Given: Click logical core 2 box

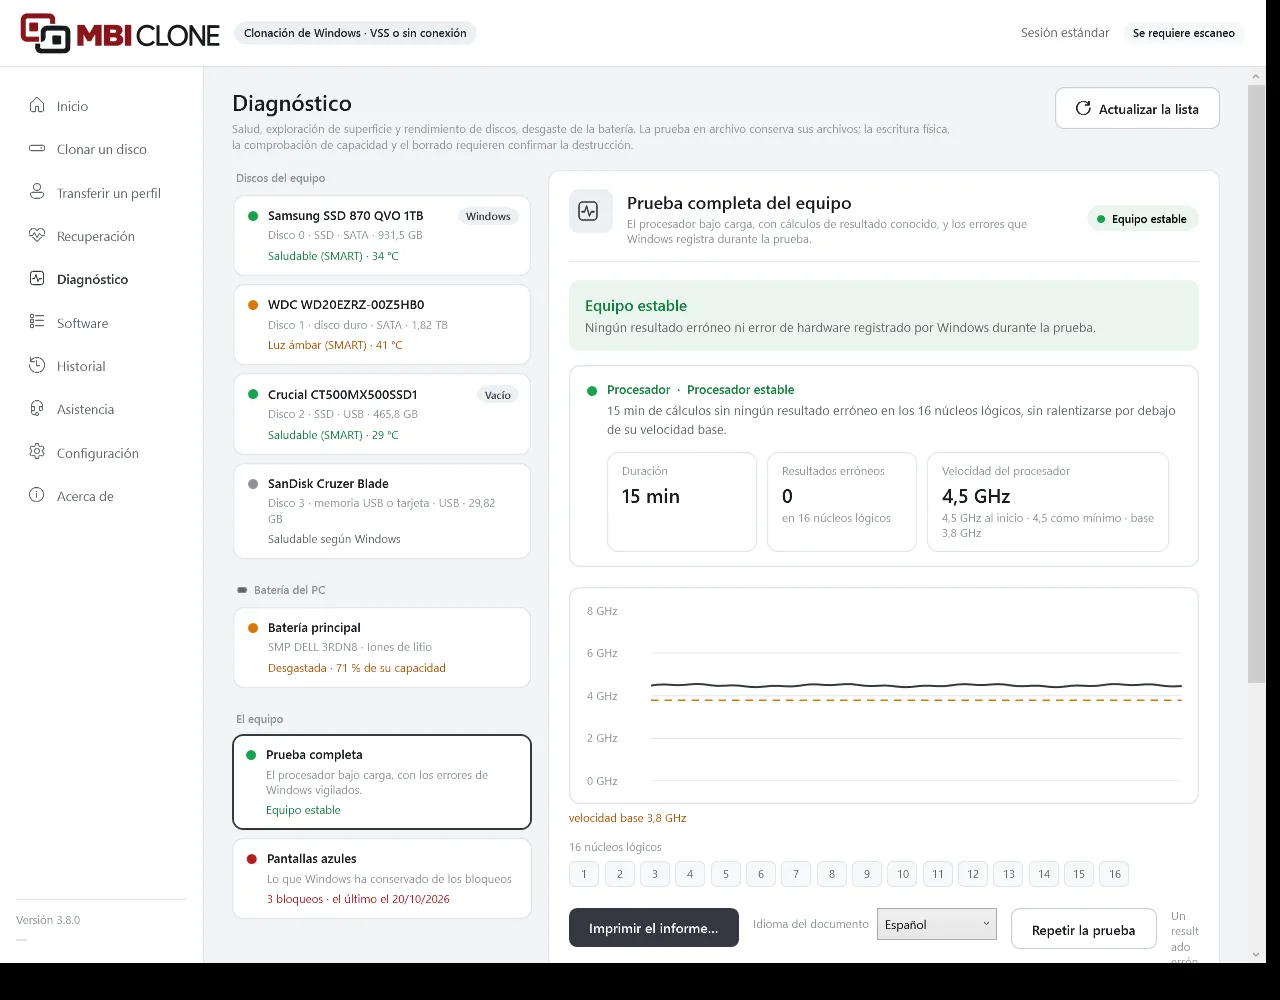Looking at the screenshot, I should (x=619, y=874).
